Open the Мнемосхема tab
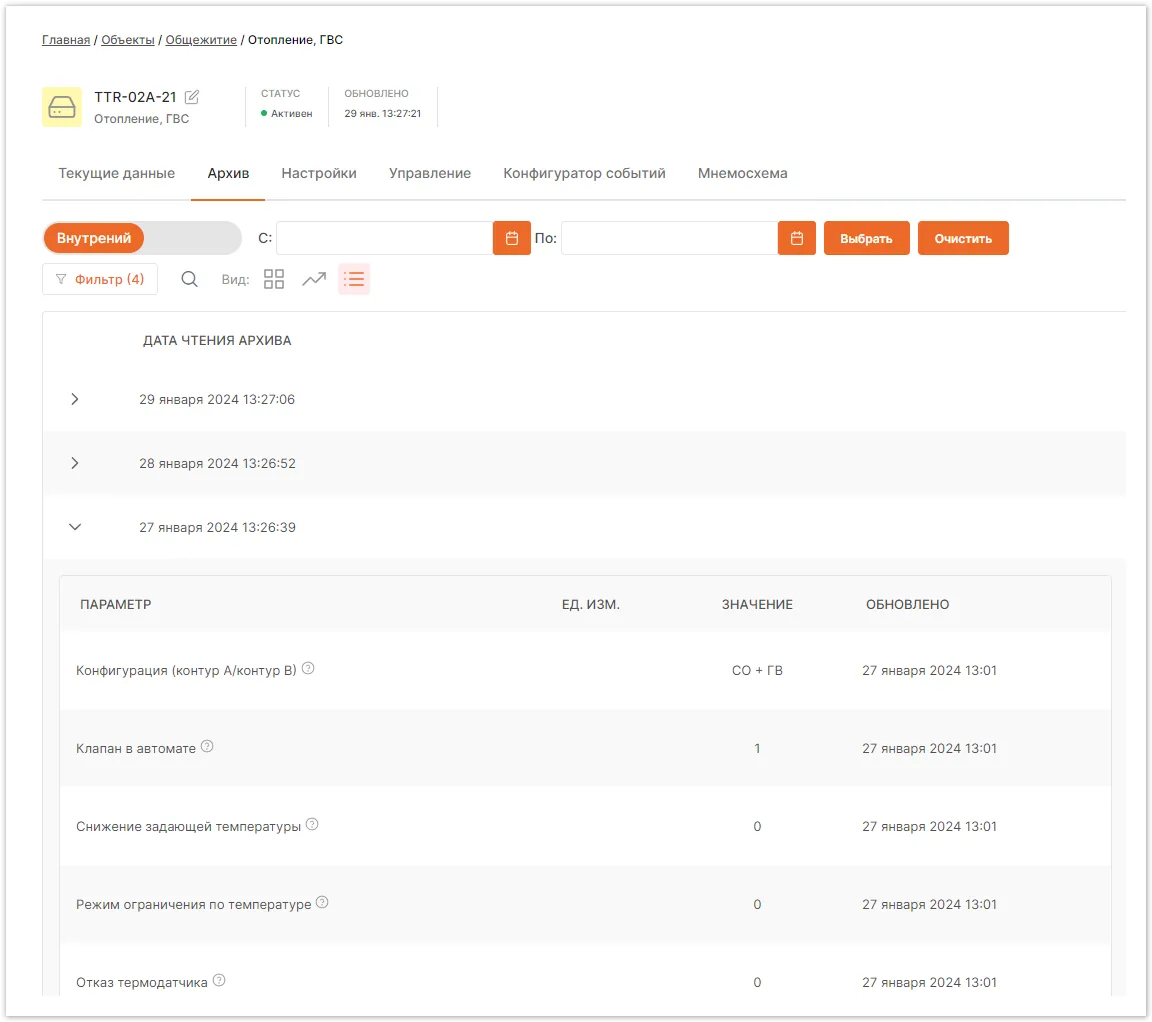The height and width of the screenshot is (1022, 1152). coord(743,173)
